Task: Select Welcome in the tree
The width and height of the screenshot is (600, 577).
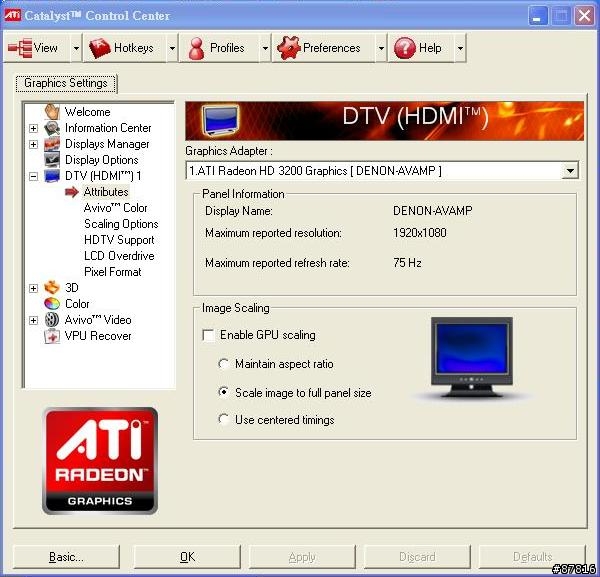Action: (88, 112)
